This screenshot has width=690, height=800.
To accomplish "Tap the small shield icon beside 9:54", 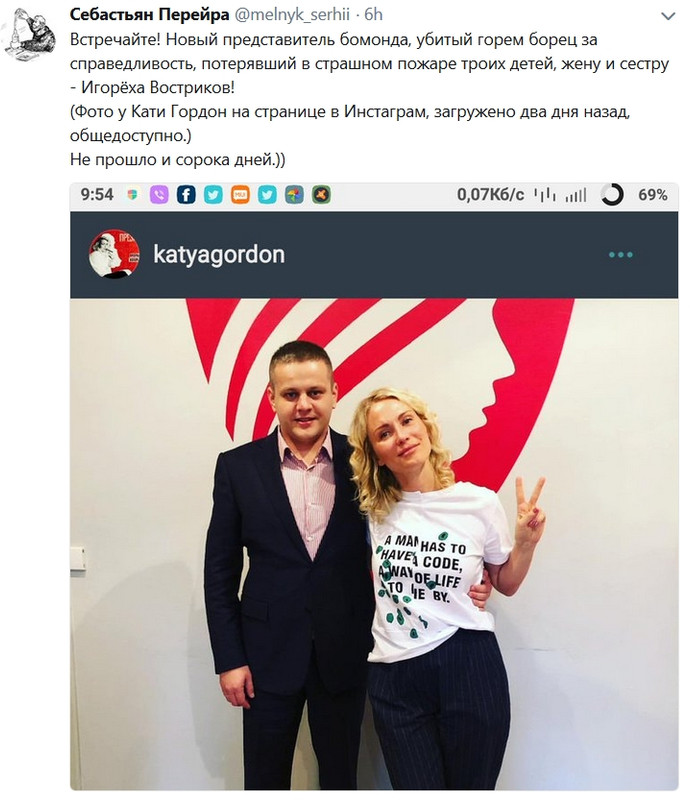I will click(133, 194).
